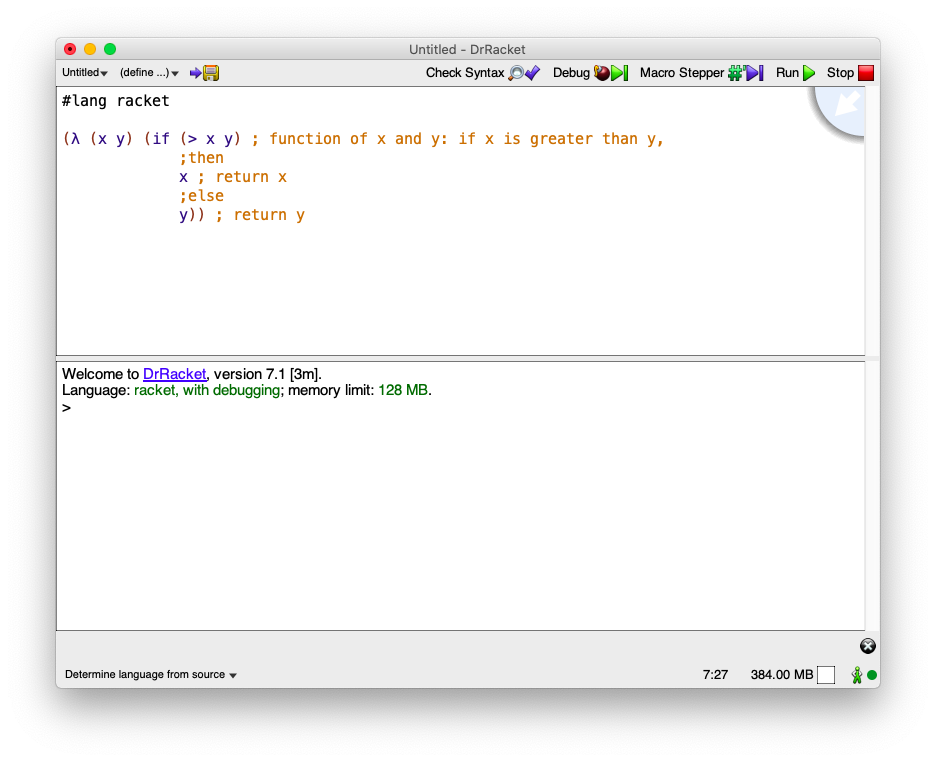
Task: Close the bottom panel with X icon
Action: click(868, 646)
